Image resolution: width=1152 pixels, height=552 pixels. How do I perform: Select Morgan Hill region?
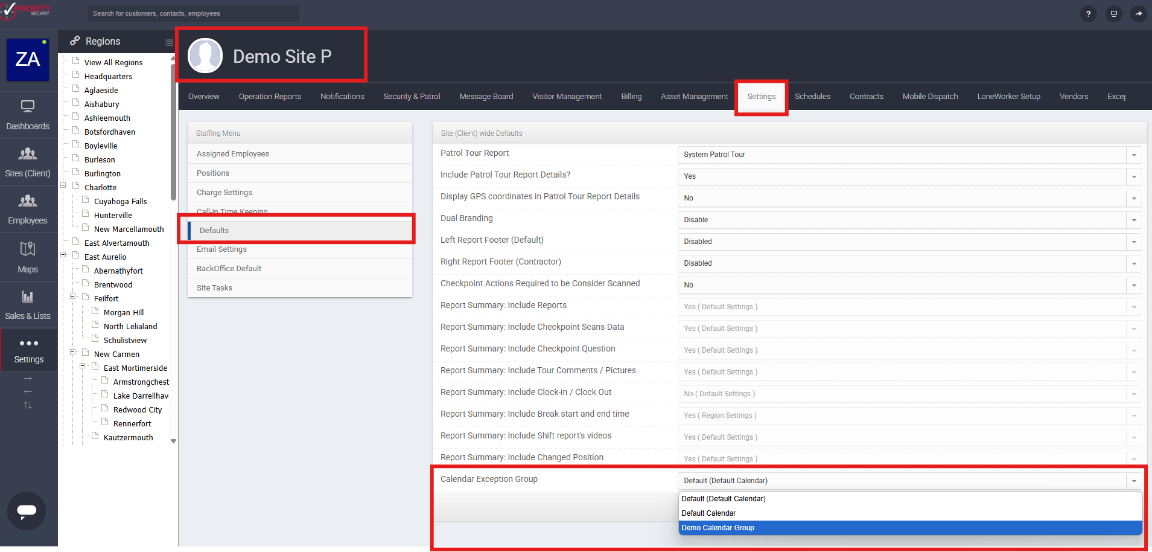coord(124,312)
